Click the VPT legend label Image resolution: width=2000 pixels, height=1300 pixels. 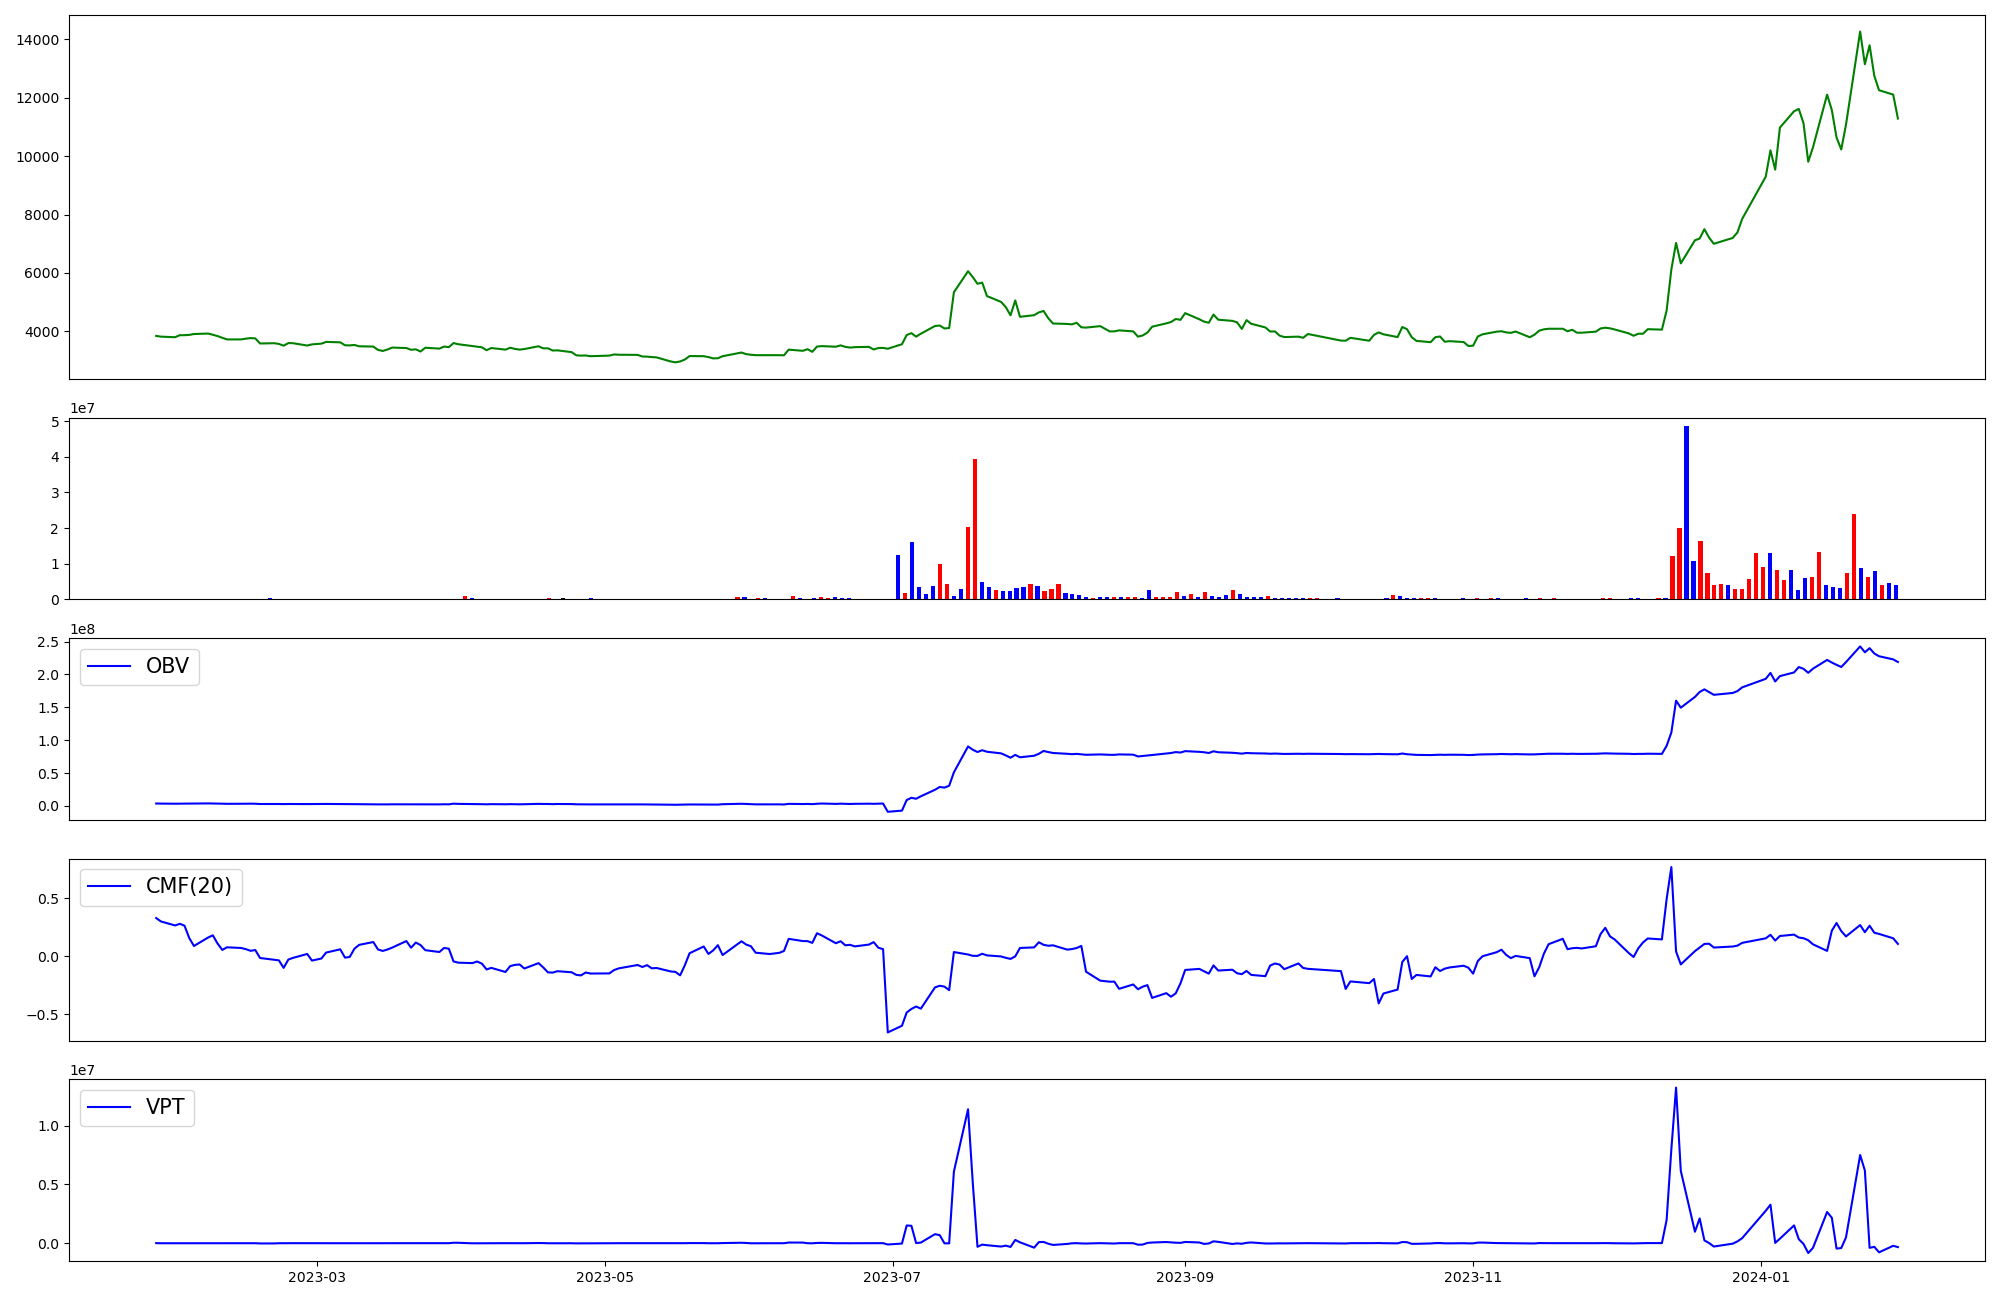coord(165,1107)
